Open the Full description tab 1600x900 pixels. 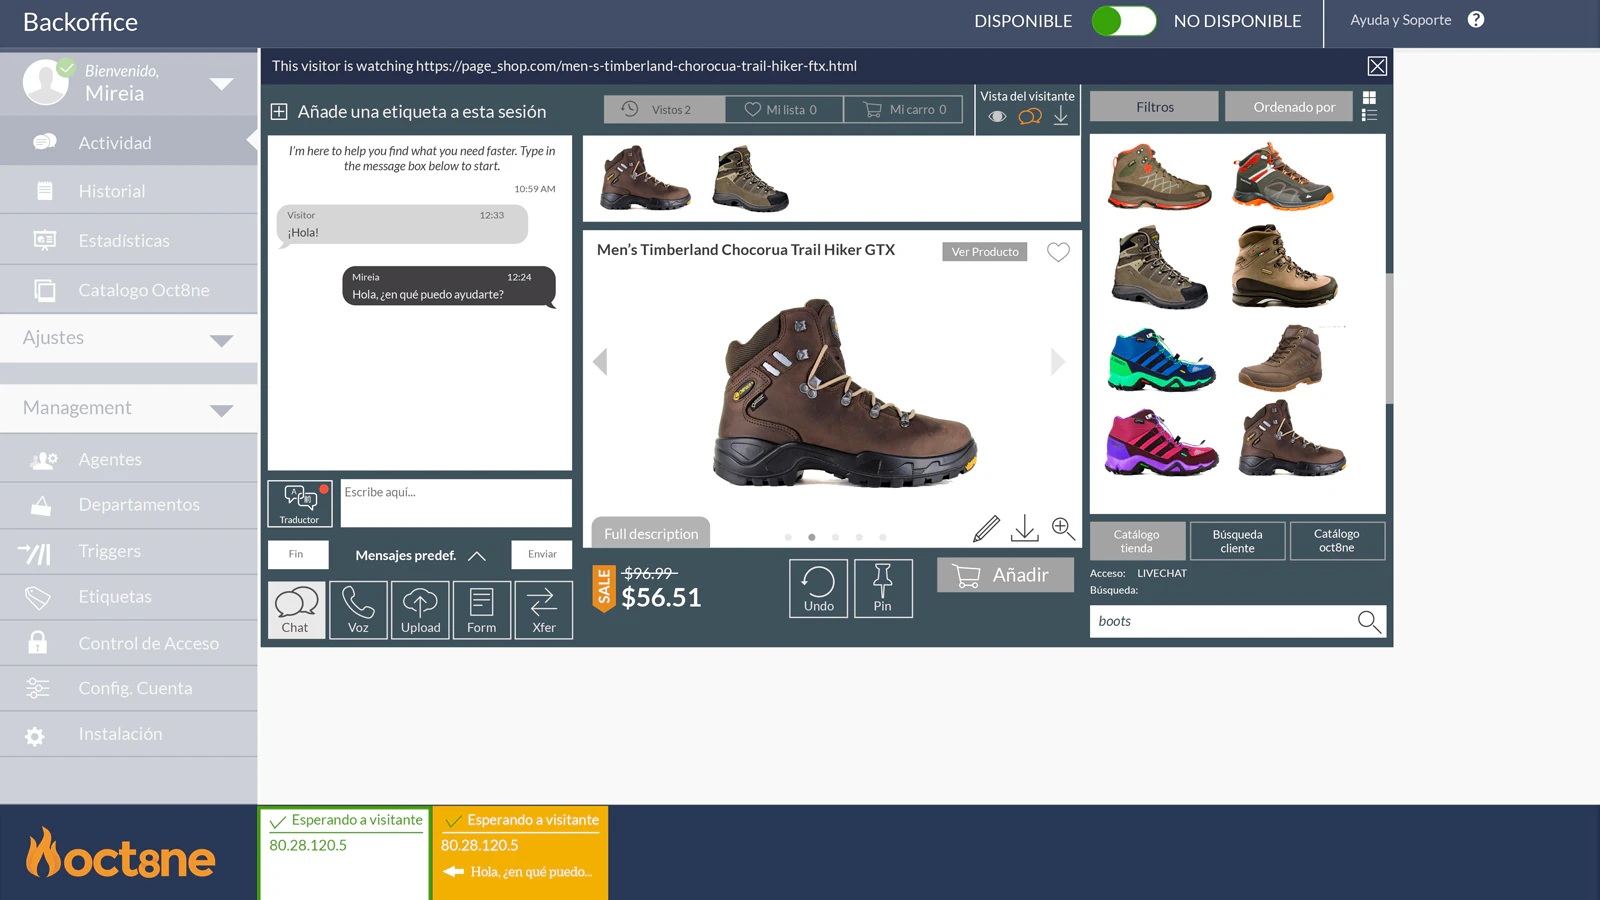click(x=651, y=533)
